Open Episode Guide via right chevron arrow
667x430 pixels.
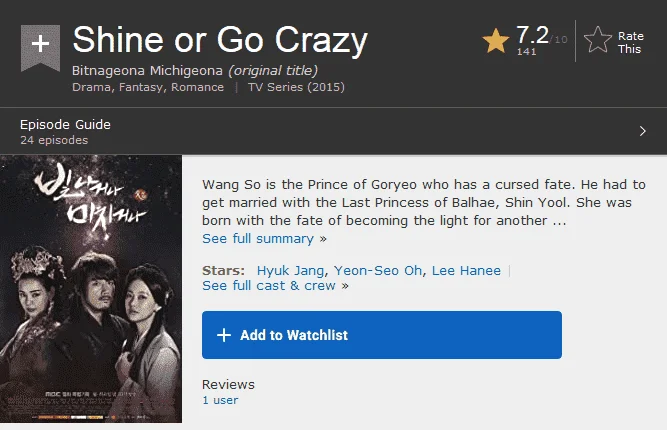[643, 131]
